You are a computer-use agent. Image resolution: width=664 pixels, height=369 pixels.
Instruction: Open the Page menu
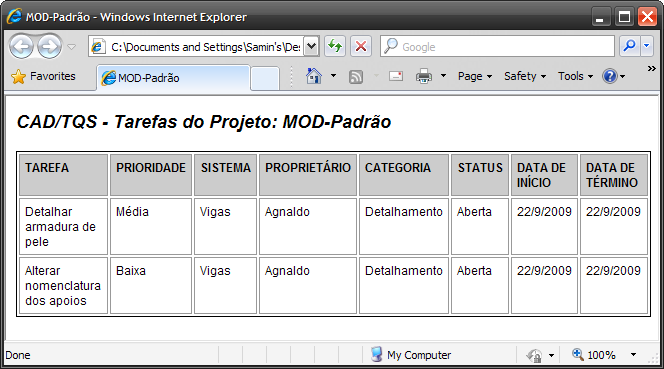point(475,76)
